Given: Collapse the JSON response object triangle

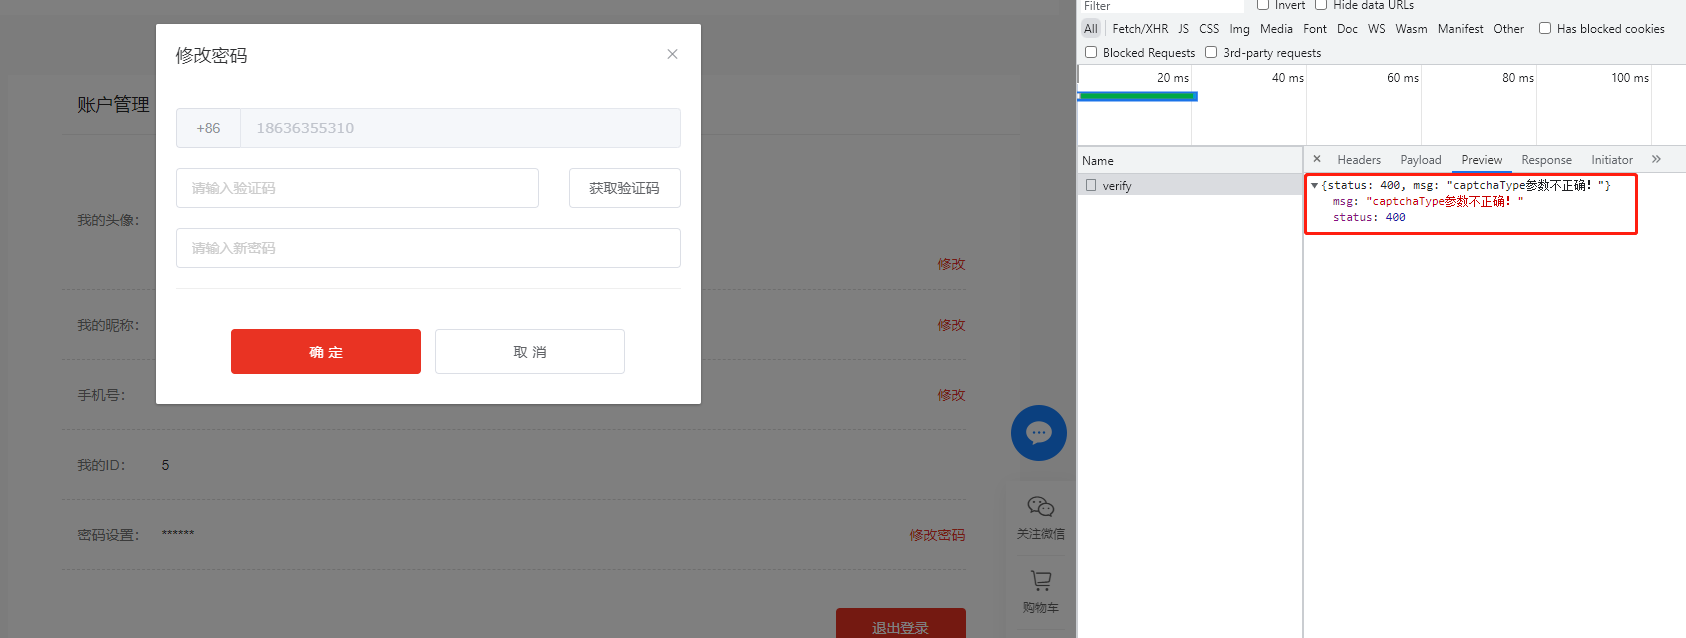Looking at the screenshot, I should point(1314,185).
